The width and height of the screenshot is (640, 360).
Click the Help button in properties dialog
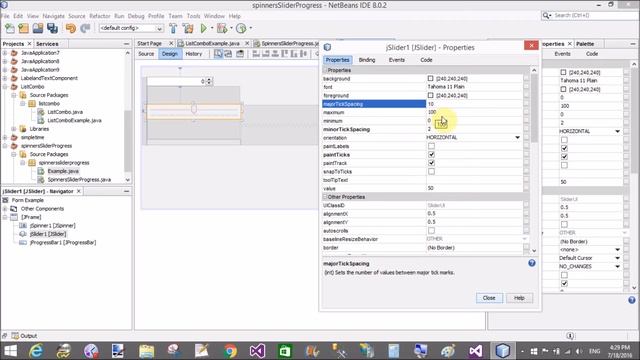coord(519,298)
